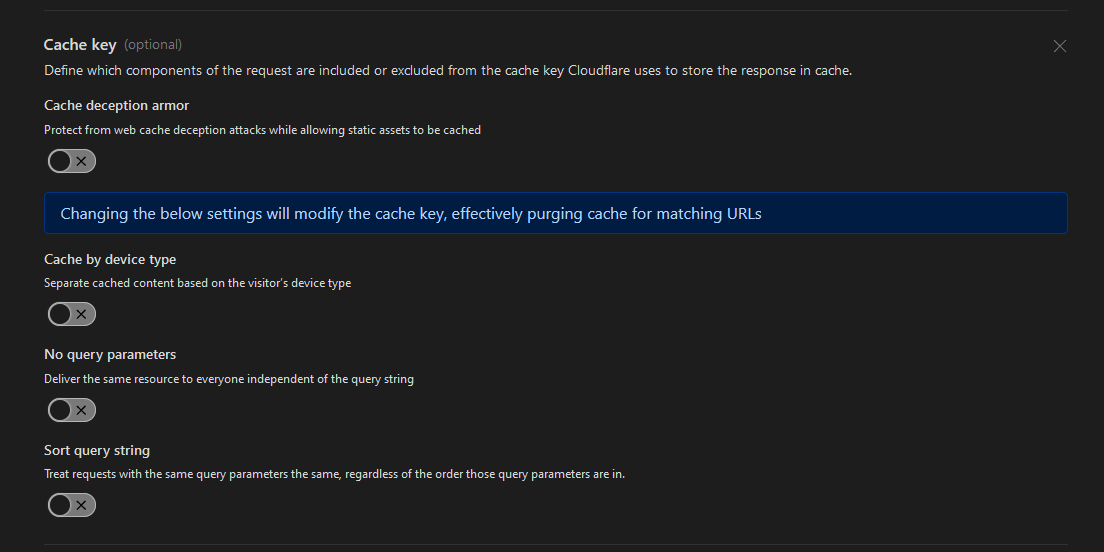Click X mark inside Cache deception armor switch
The image size is (1104, 552).
click(82, 161)
